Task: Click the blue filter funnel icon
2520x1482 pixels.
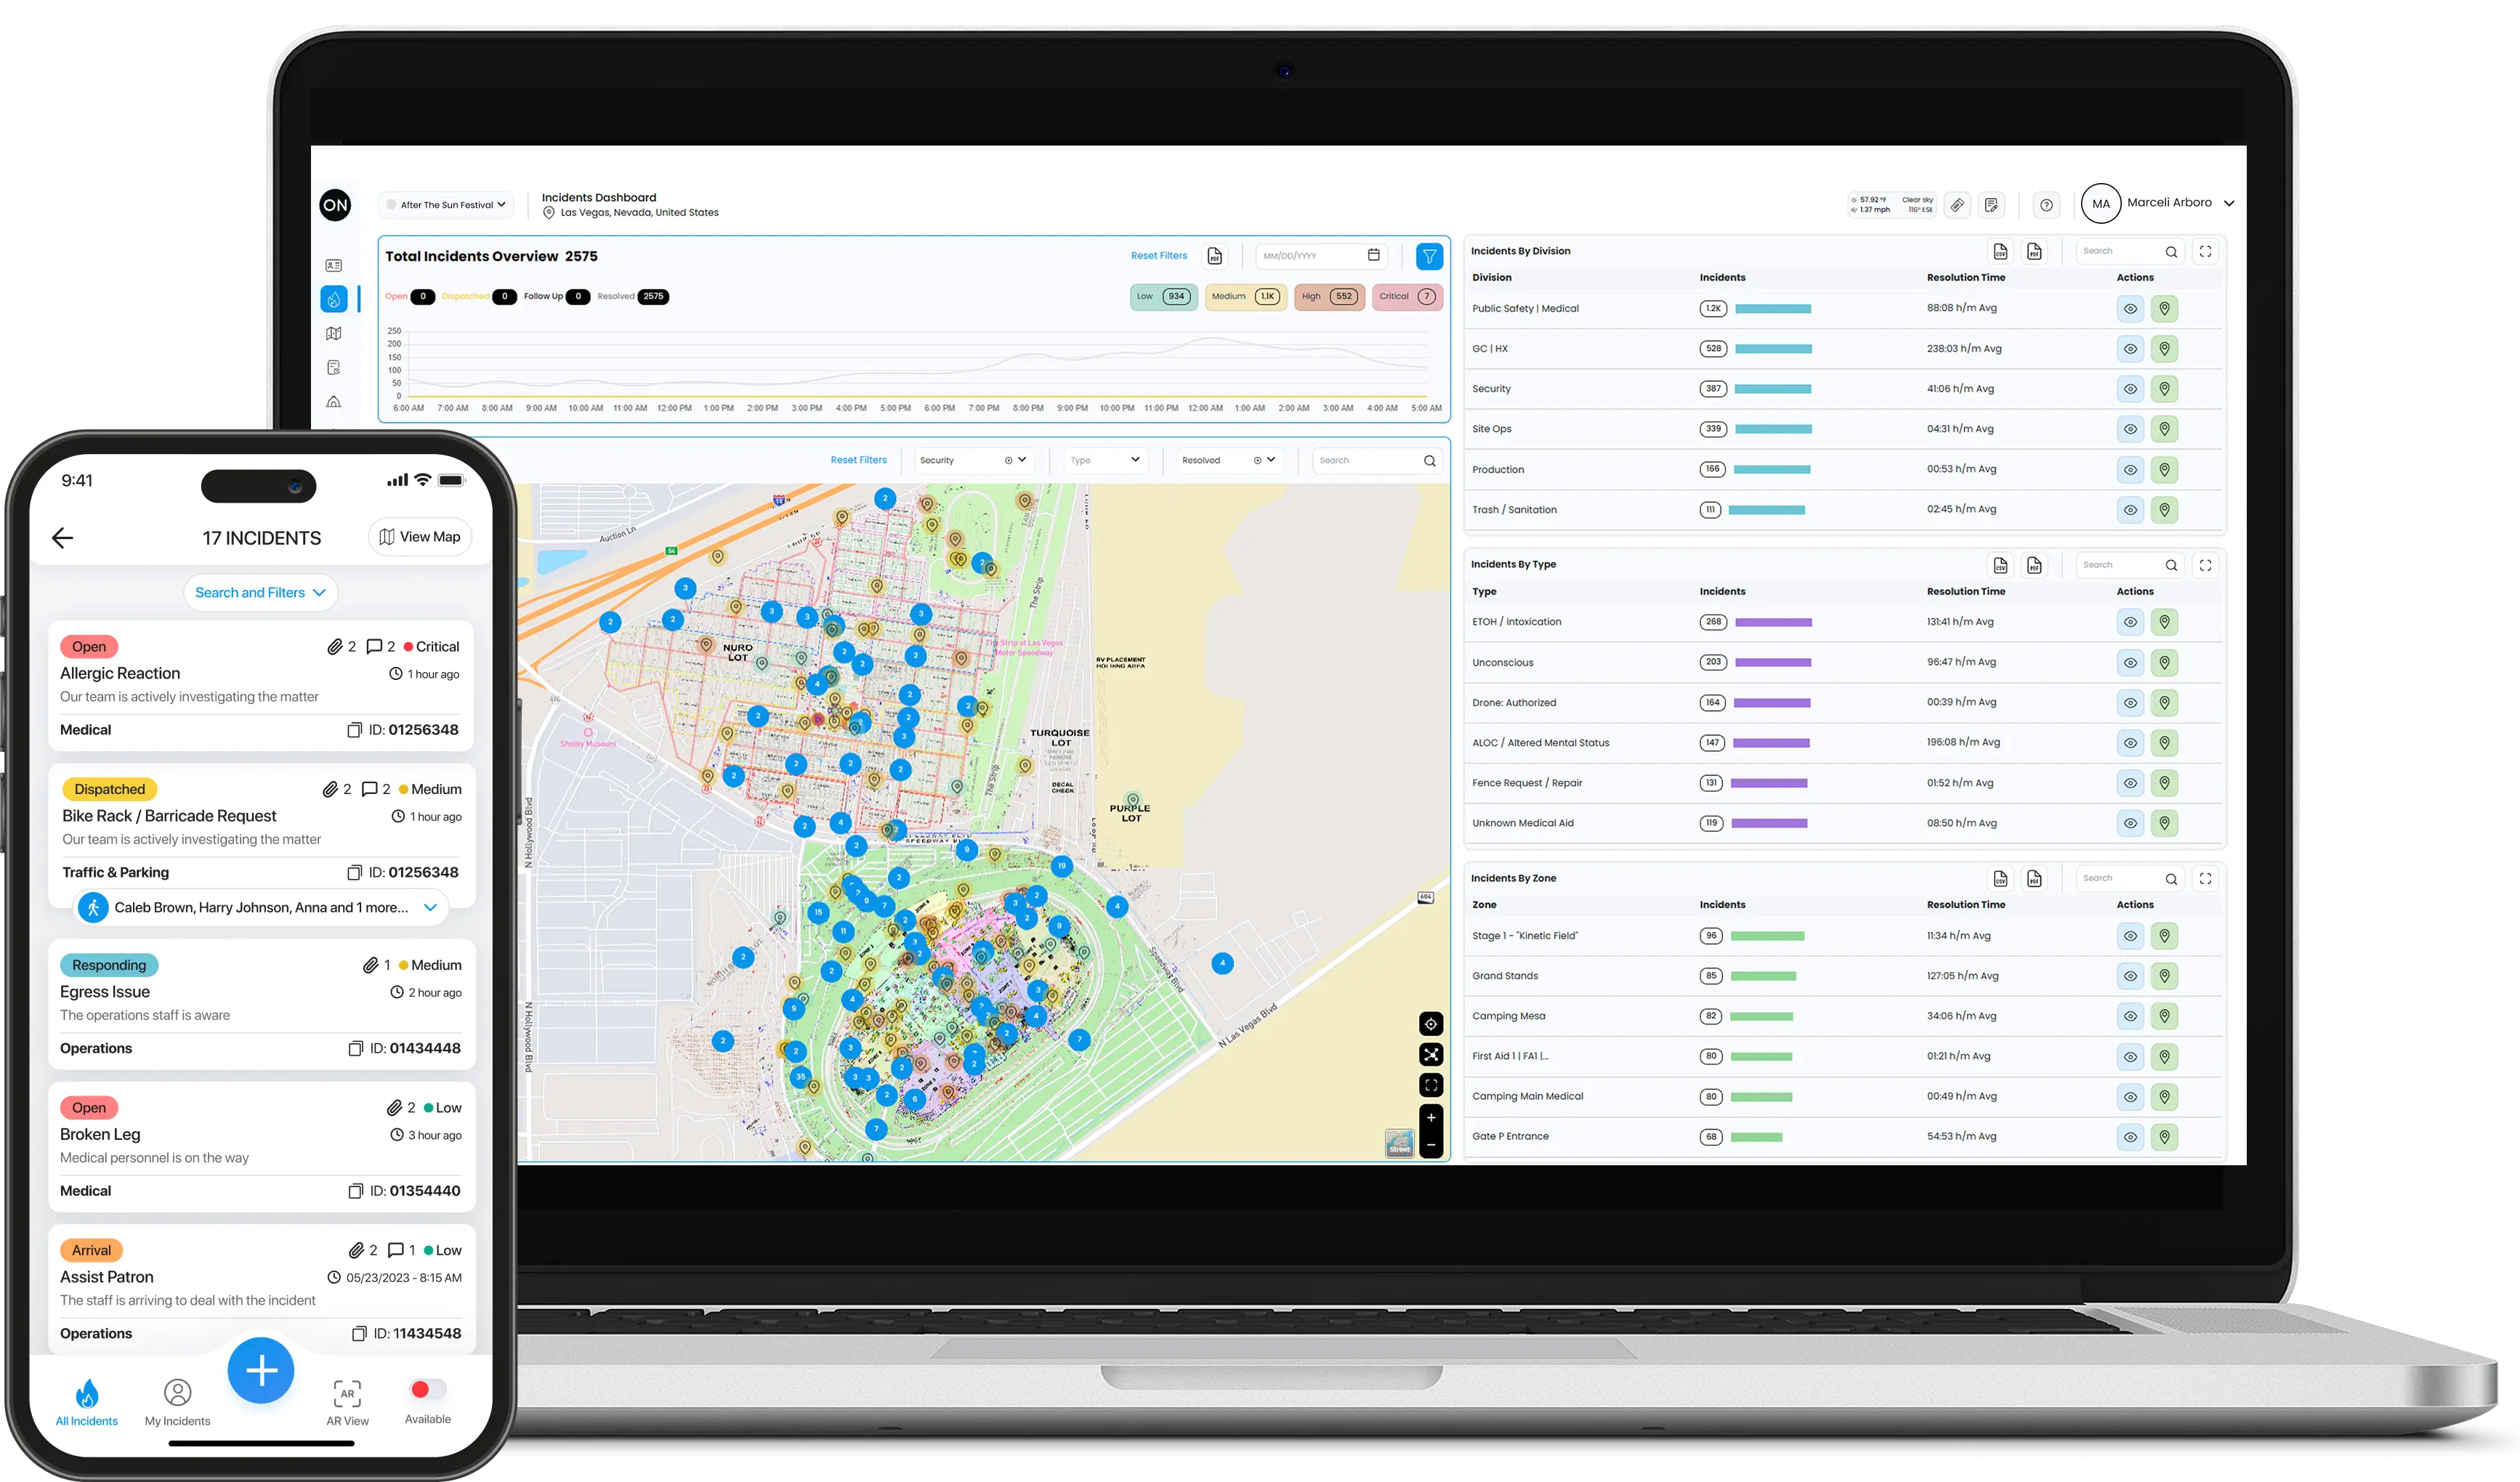Action: [x=1429, y=257]
